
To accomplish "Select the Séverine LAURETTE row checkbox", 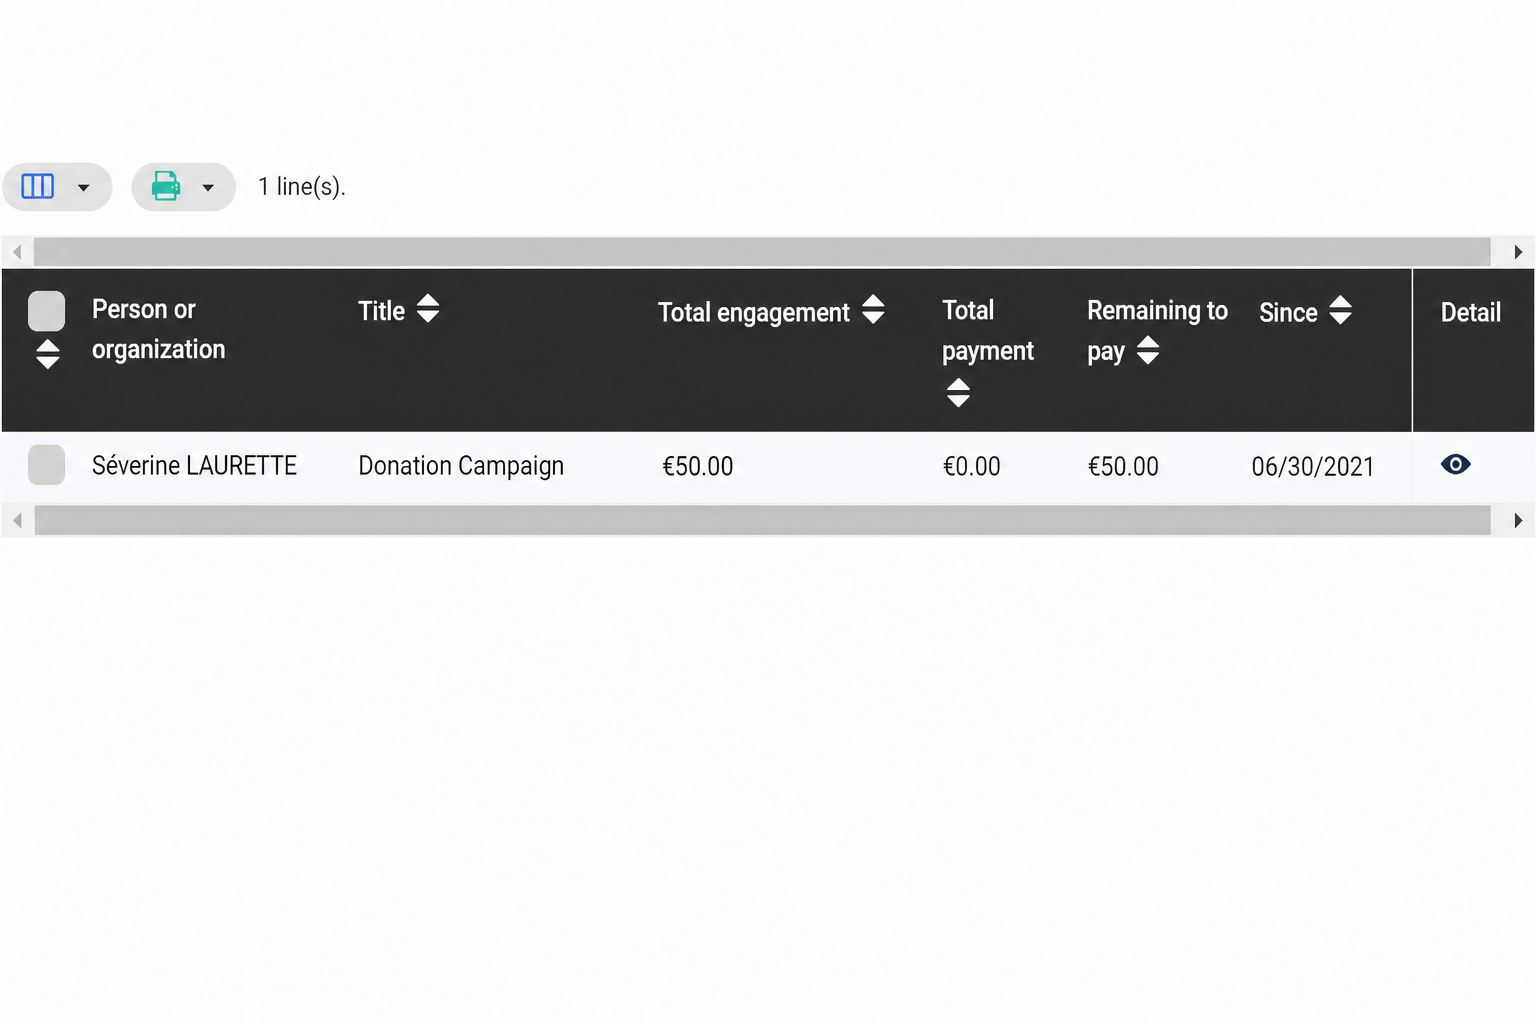I will (x=47, y=465).
